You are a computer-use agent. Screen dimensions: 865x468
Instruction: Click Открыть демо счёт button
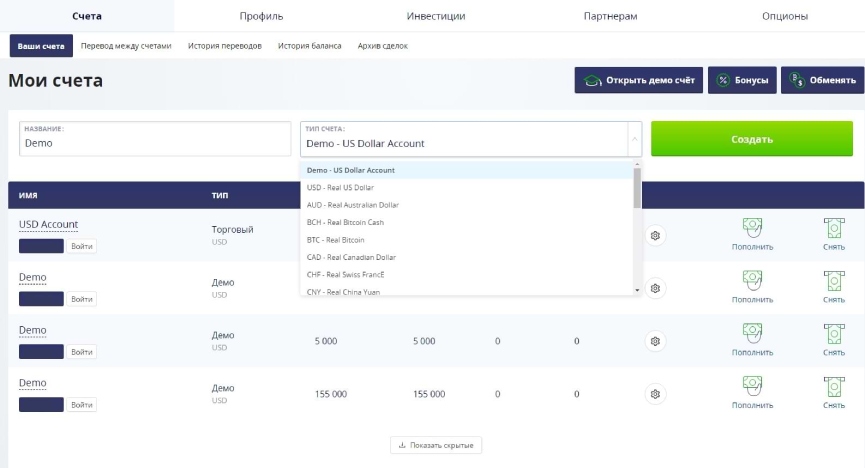638,81
